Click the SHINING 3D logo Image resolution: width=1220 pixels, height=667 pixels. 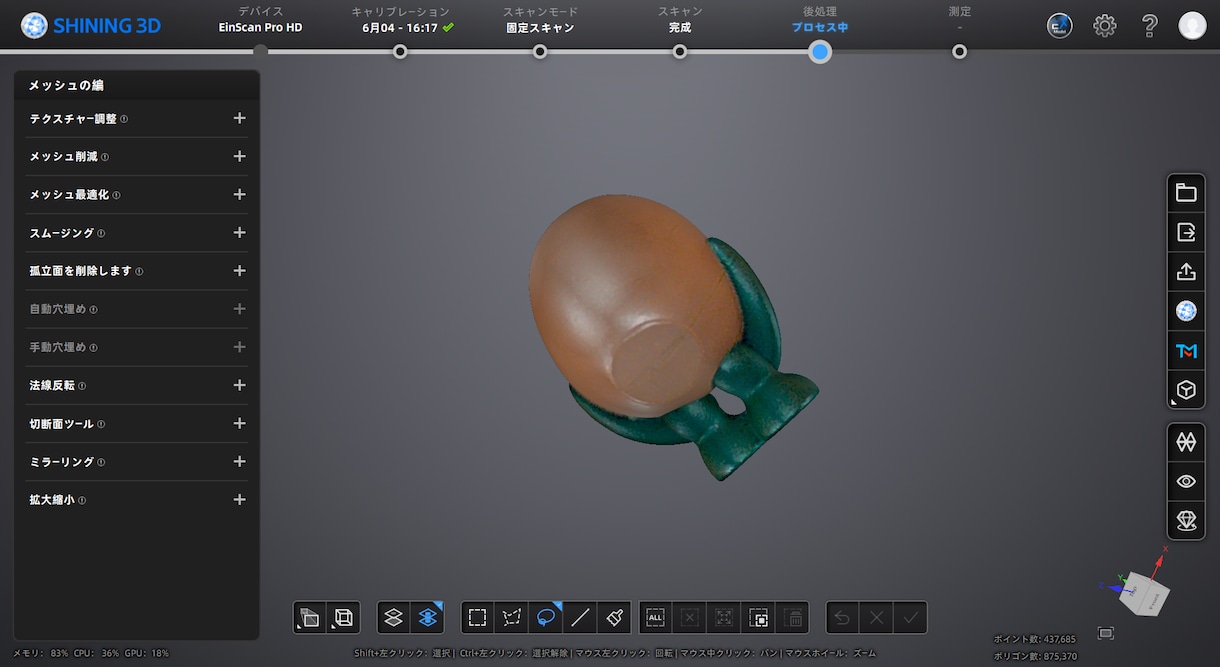click(91, 26)
